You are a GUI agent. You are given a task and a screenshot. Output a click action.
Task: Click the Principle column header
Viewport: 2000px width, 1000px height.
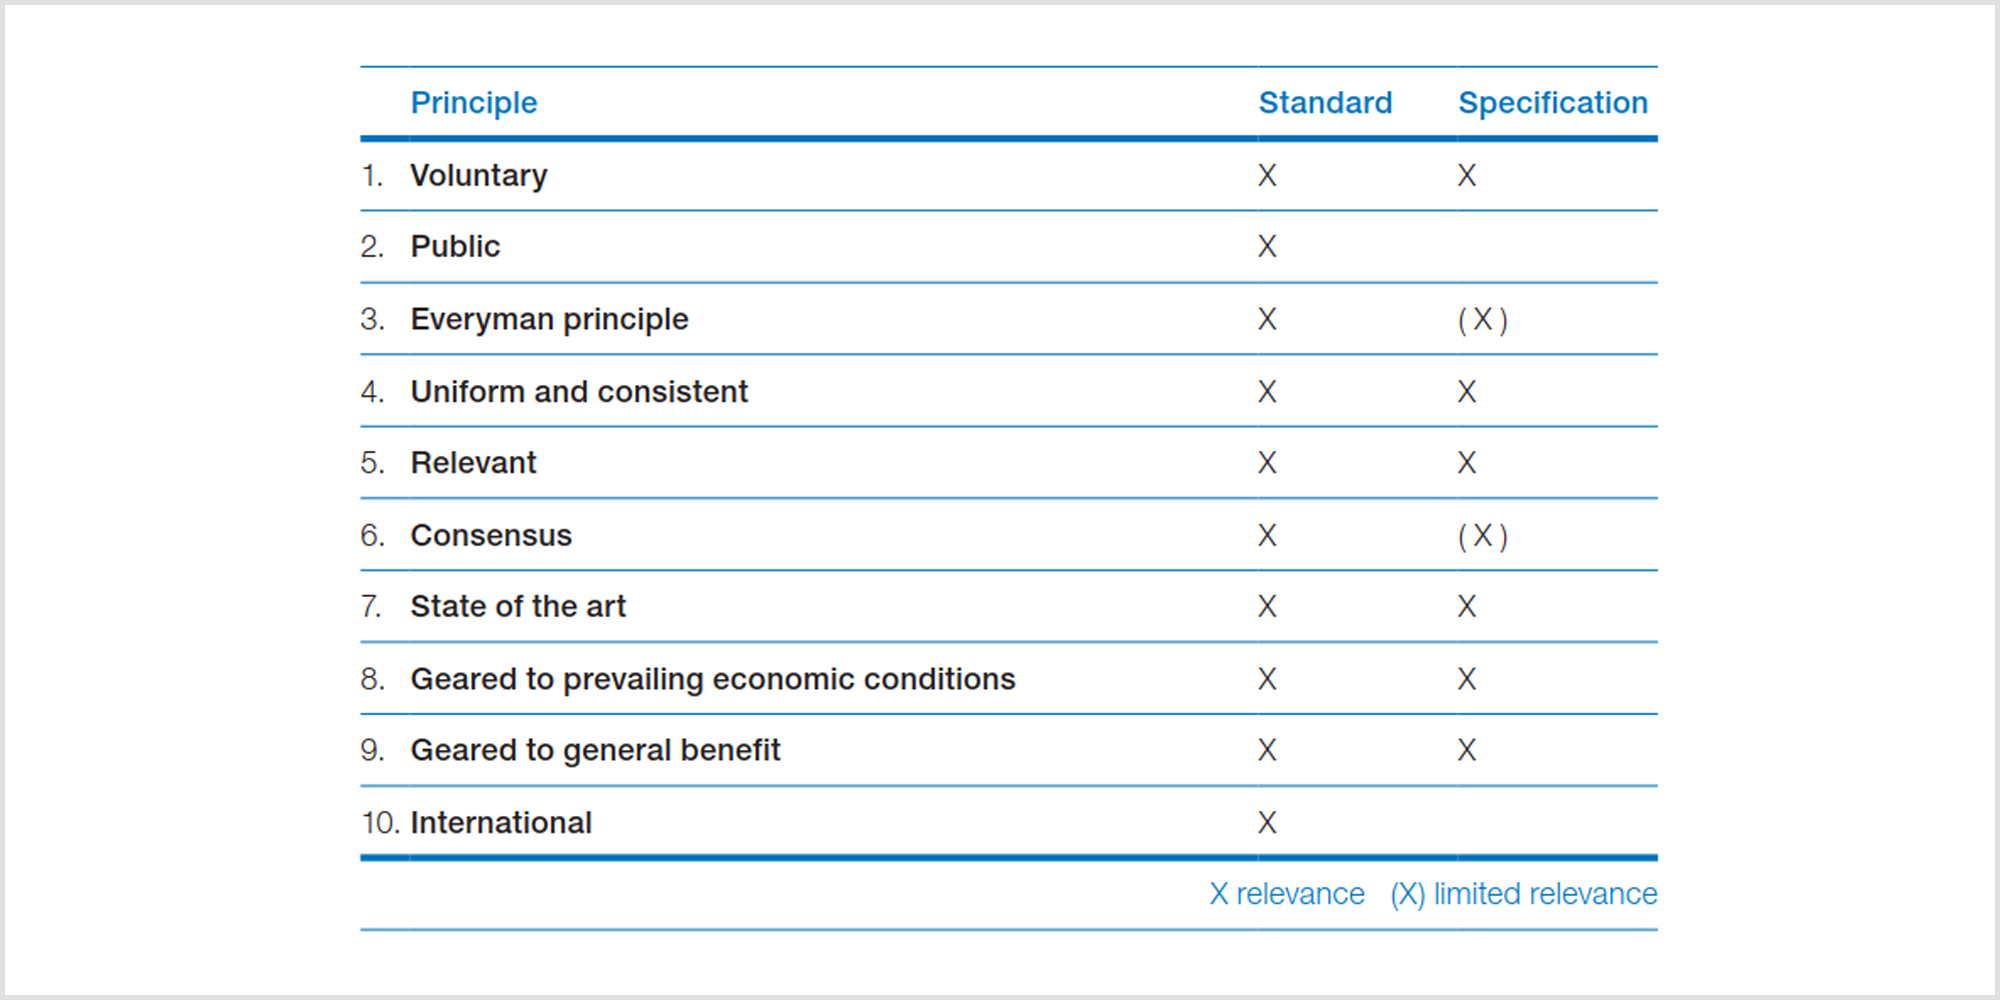click(474, 103)
